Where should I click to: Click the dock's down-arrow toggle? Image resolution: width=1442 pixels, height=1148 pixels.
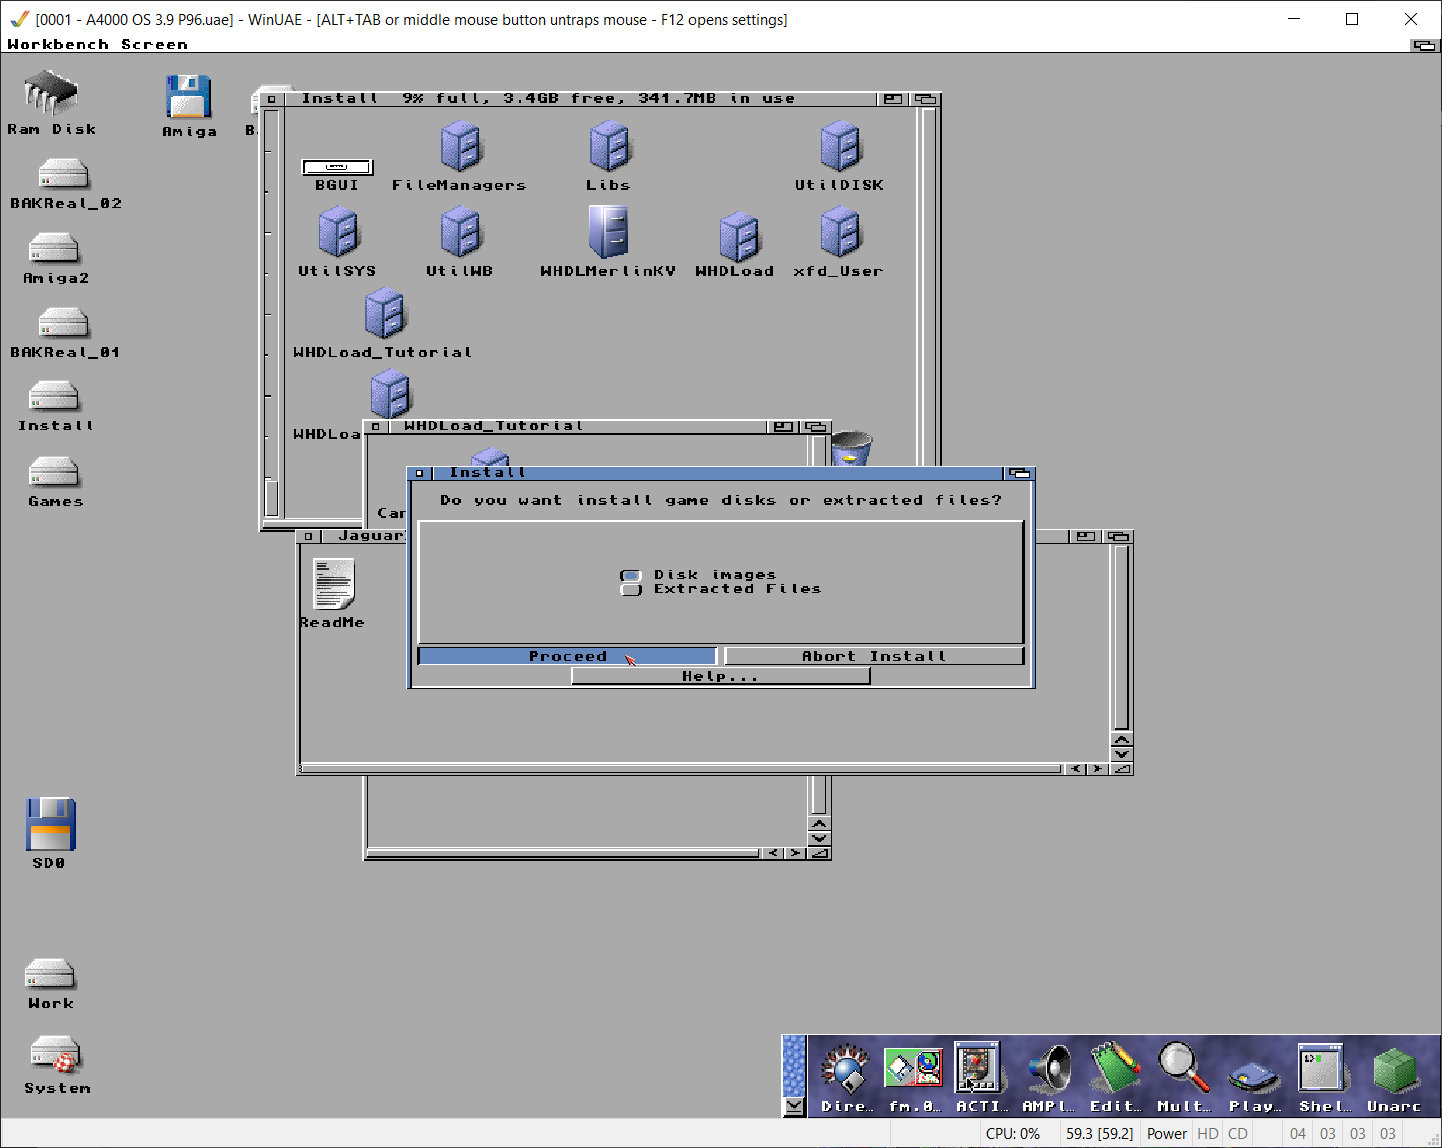tap(794, 1105)
